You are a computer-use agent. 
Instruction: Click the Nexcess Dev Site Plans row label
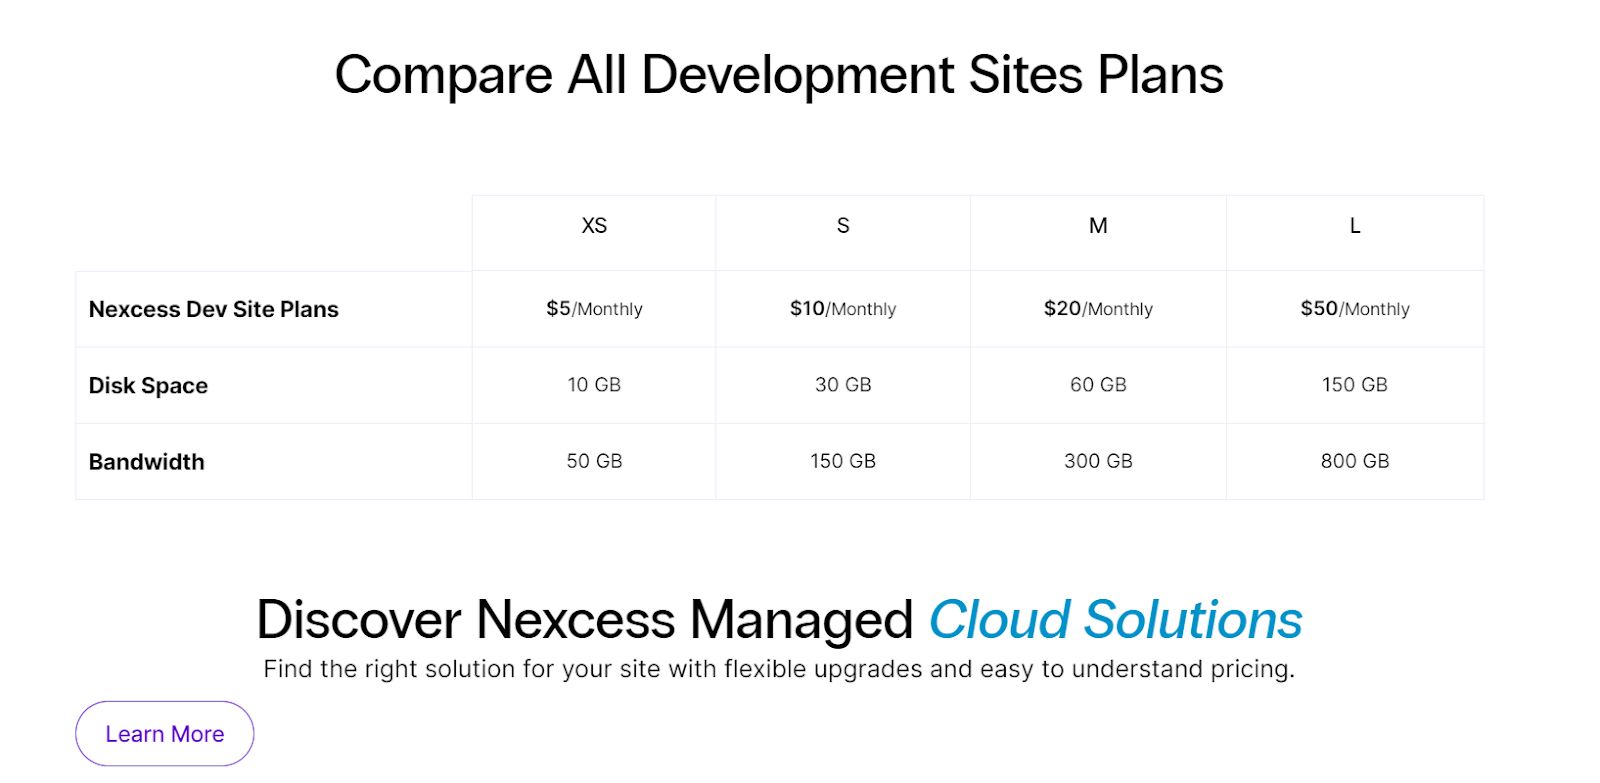(x=214, y=309)
